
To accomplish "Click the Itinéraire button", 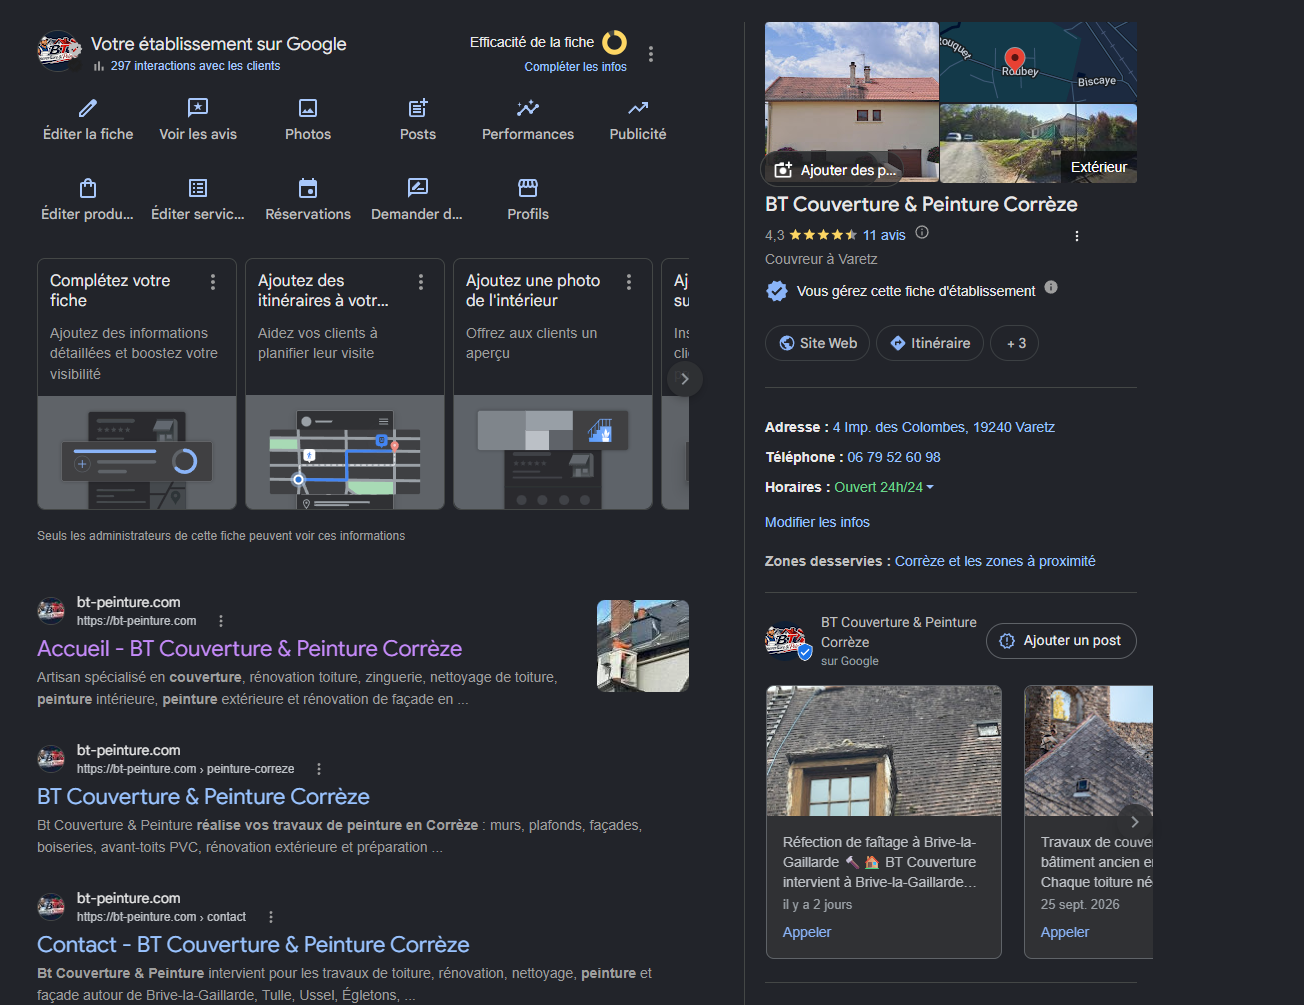I will pos(930,343).
